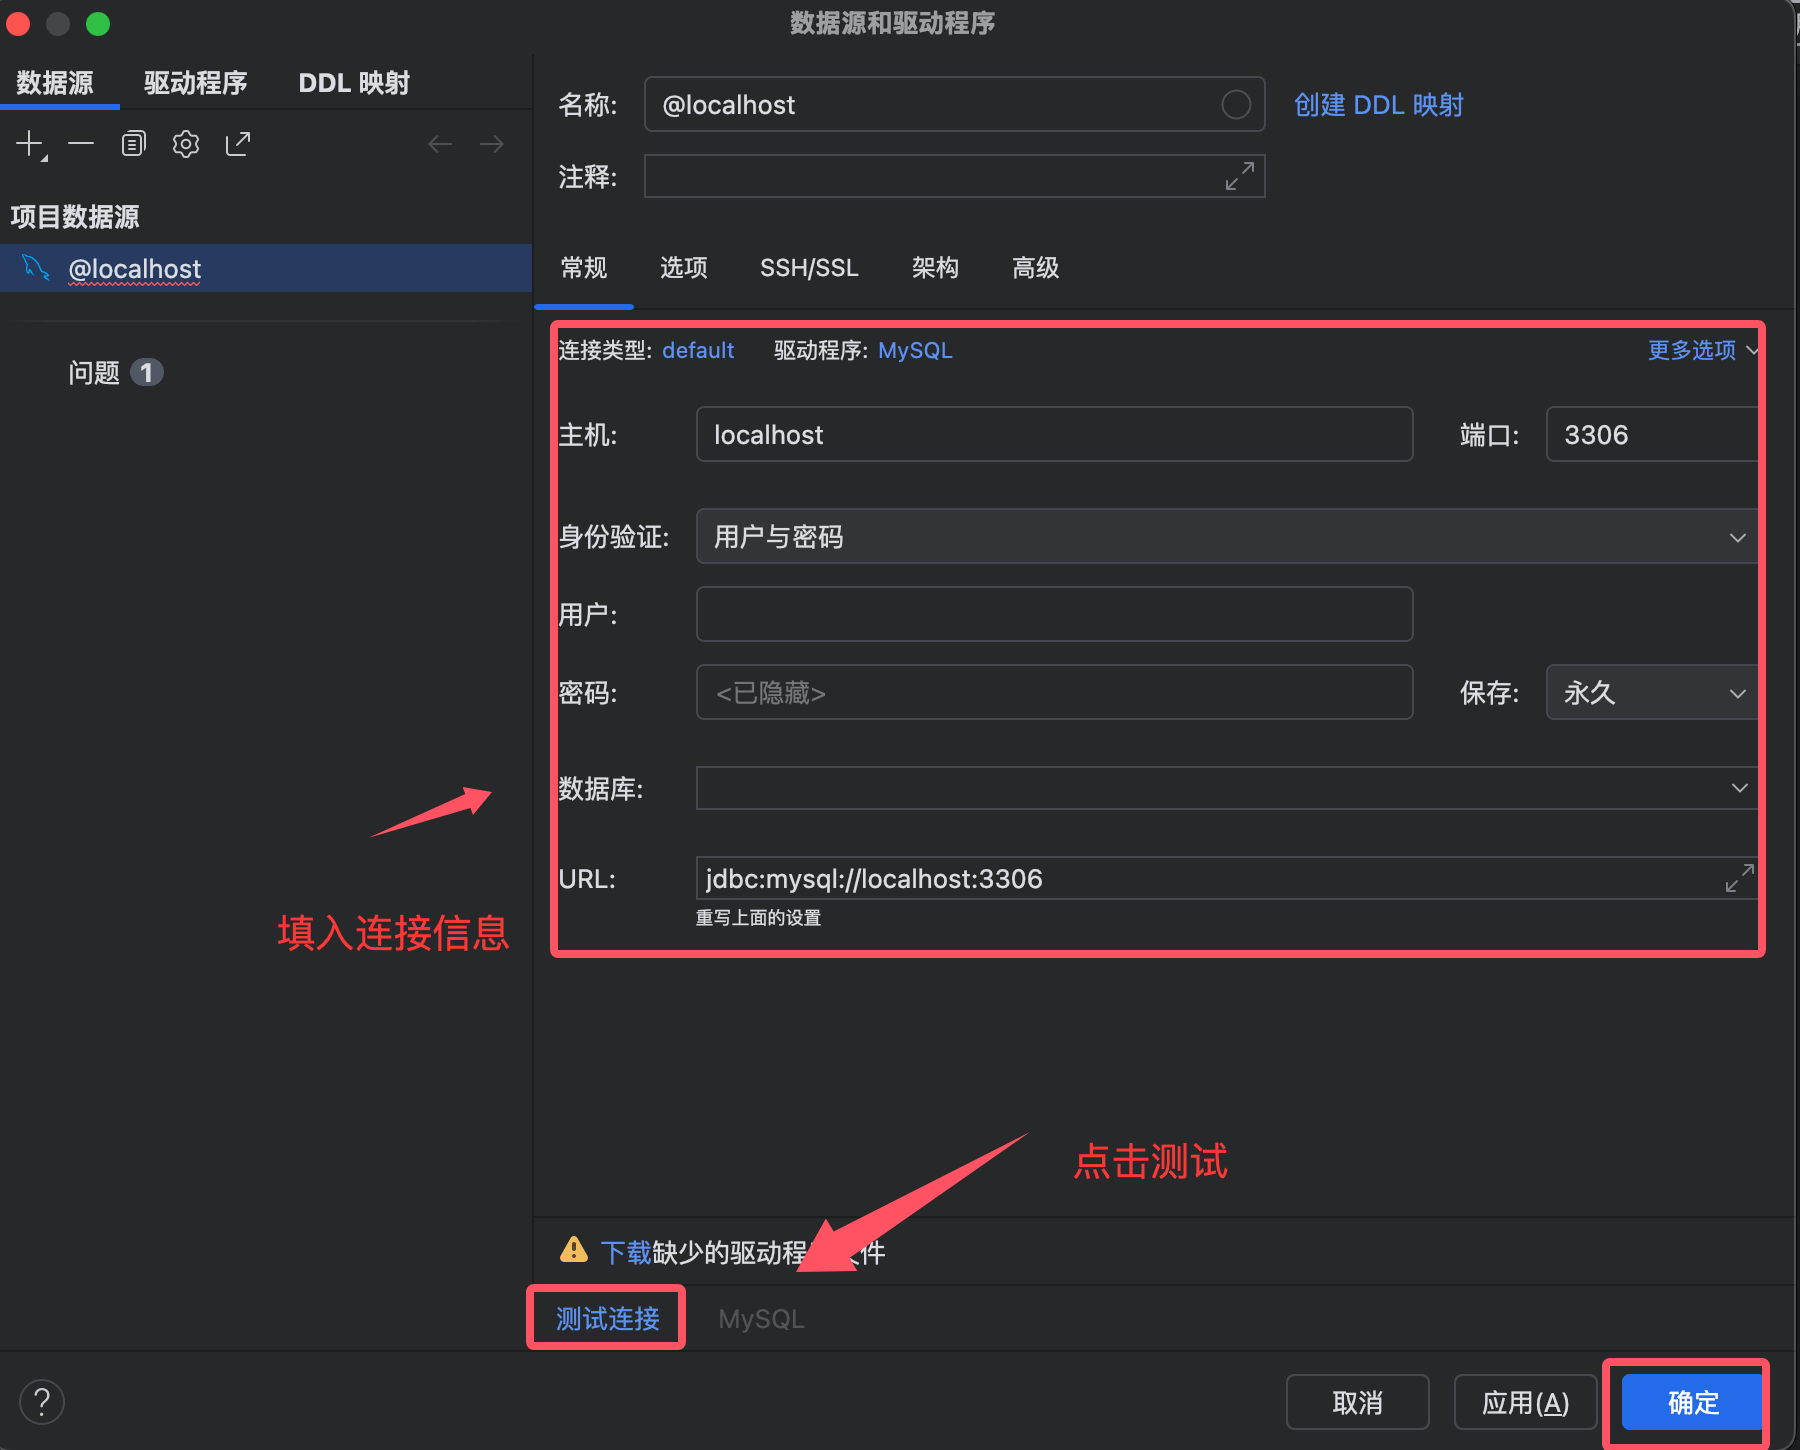Remove data source with minus icon
Image resolution: width=1800 pixels, height=1450 pixels.
81,145
